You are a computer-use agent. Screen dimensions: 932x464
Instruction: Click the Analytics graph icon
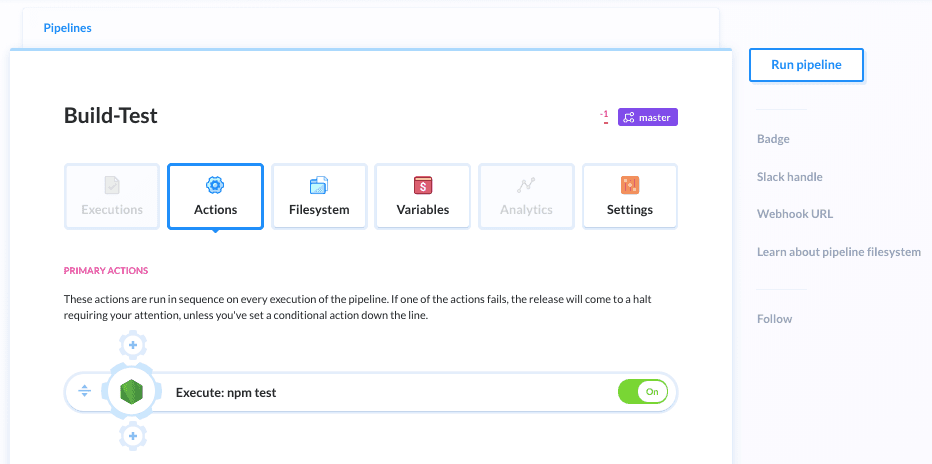pyautogui.click(x=526, y=185)
